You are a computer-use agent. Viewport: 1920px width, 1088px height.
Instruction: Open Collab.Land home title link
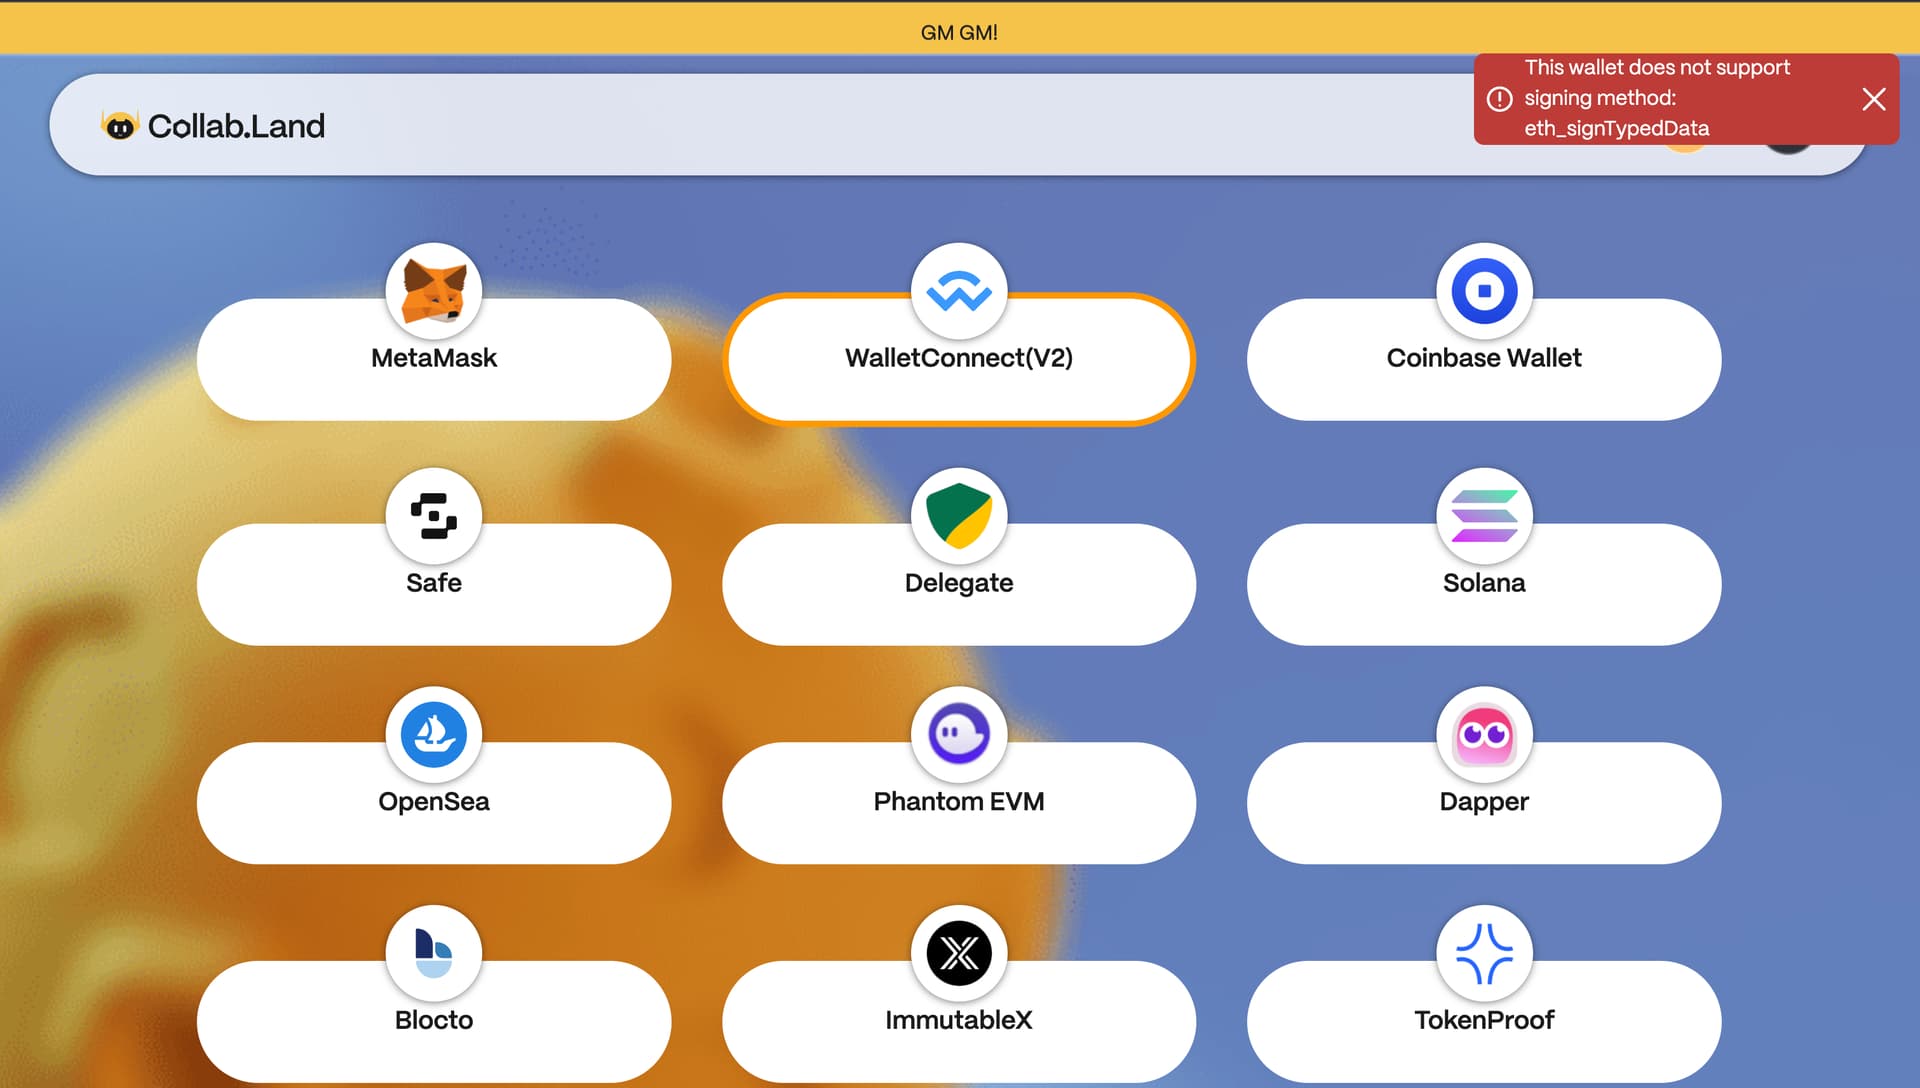coord(236,126)
